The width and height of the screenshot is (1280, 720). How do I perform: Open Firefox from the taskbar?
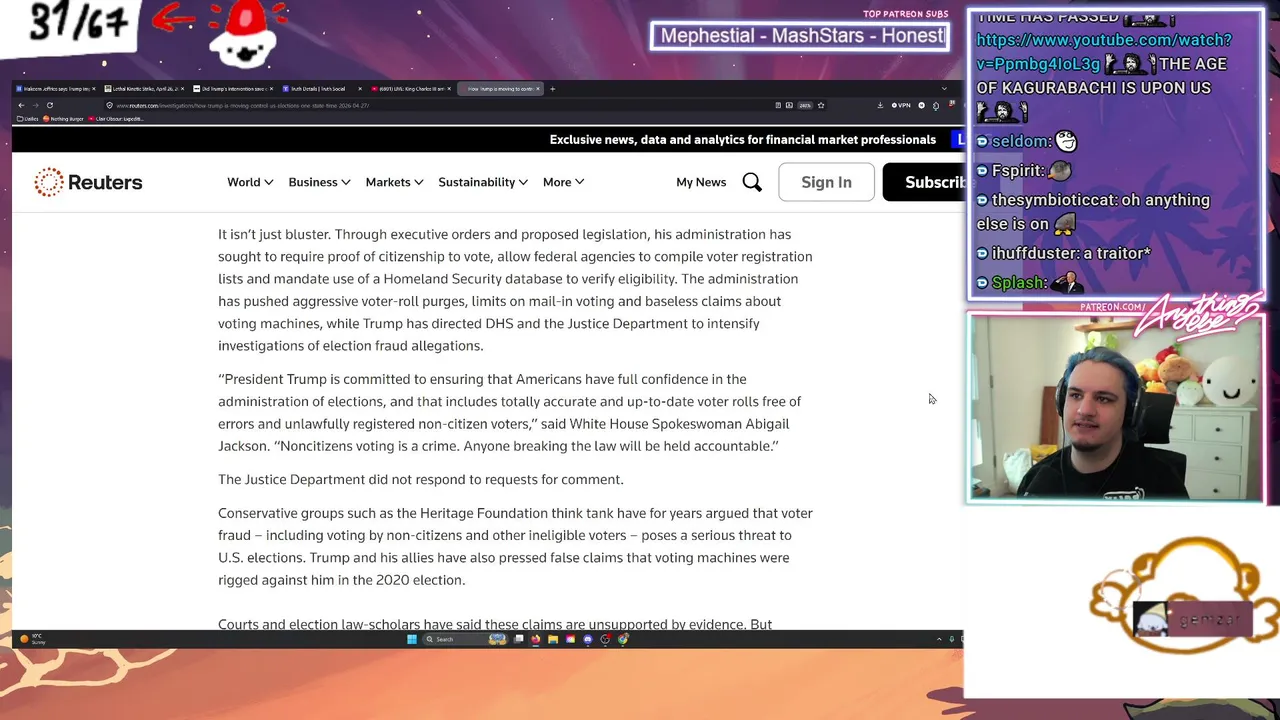click(x=535, y=639)
